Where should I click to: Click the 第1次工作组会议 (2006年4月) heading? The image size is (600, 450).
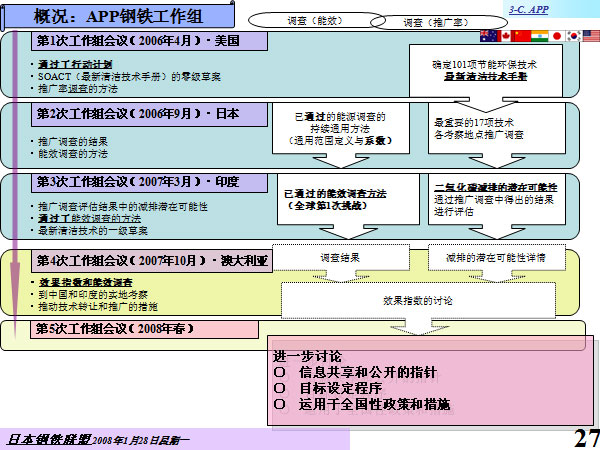(x=150, y=42)
